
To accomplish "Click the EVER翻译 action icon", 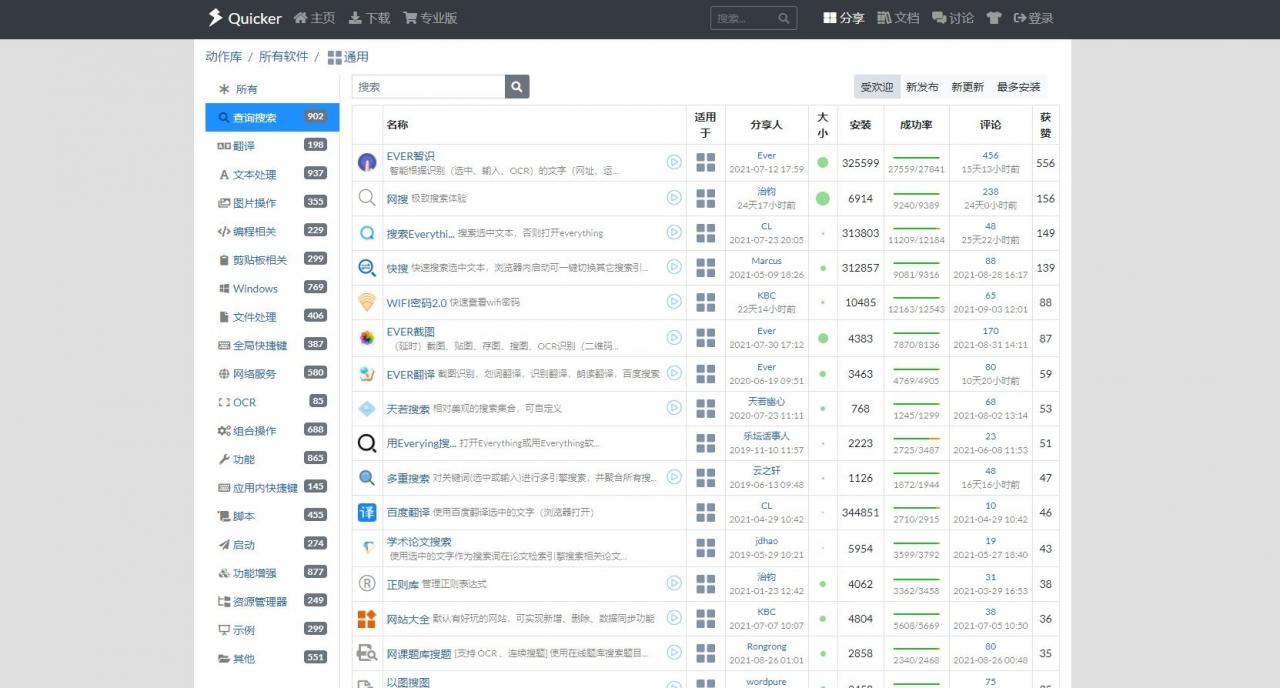I will click(x=367, y=374).
